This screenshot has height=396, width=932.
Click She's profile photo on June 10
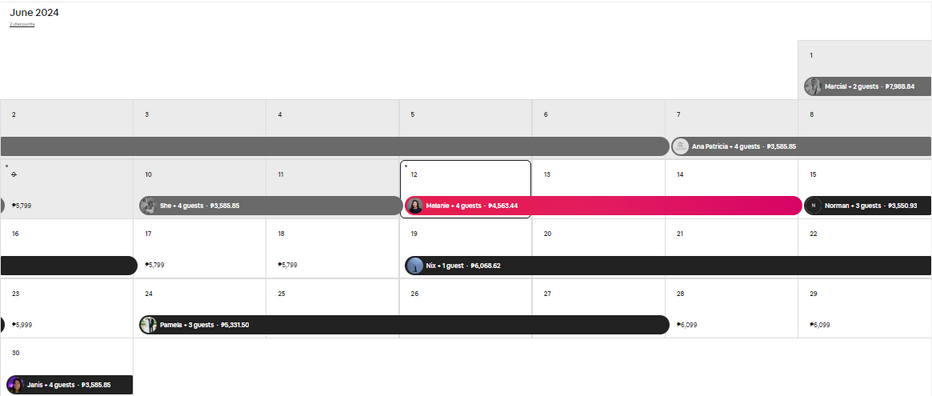(x=148, y=206)
